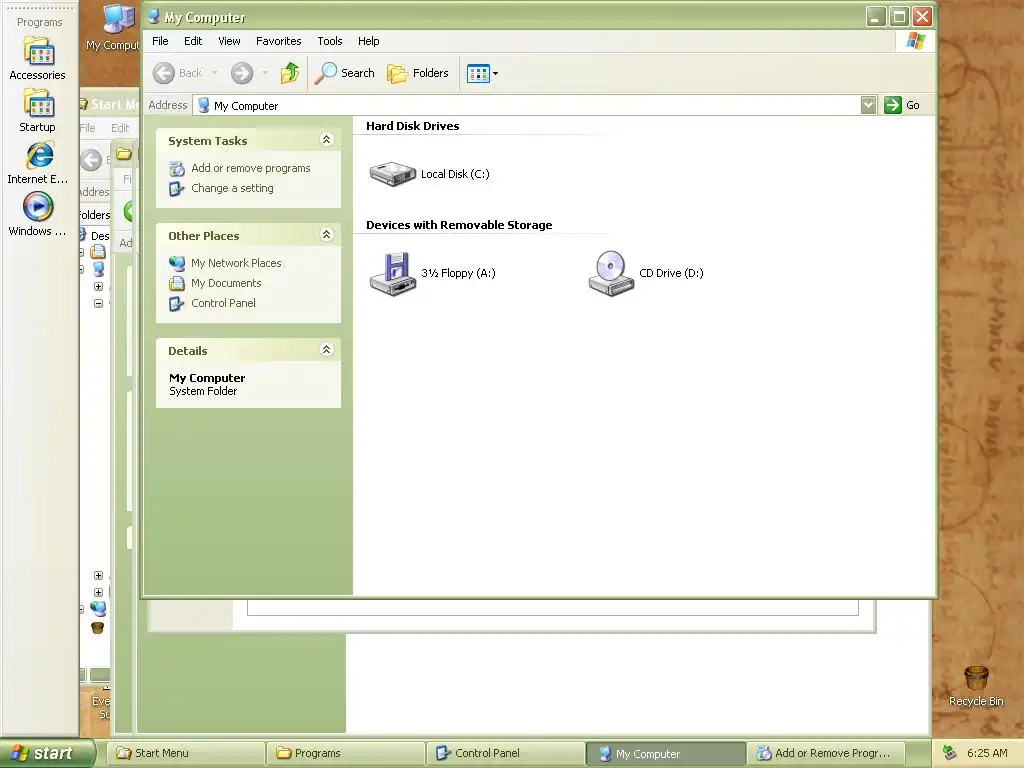This screenshot has height=768, width=1024.
Task: Select the CD Drive (D:) icon
Action: pyautogui.click(x=611, y=274)
